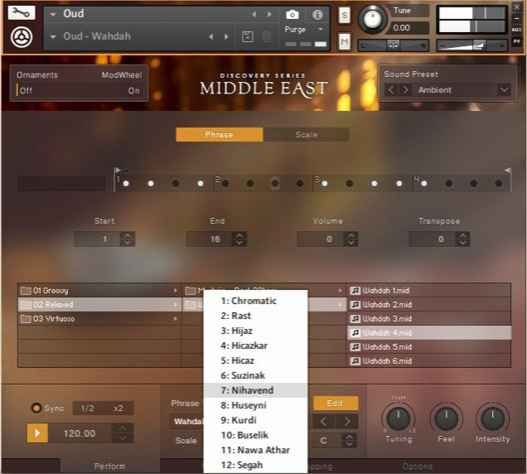
Task: Select previous snapshot arrow beside Oud - Wahdah
Action: [211, 36]
